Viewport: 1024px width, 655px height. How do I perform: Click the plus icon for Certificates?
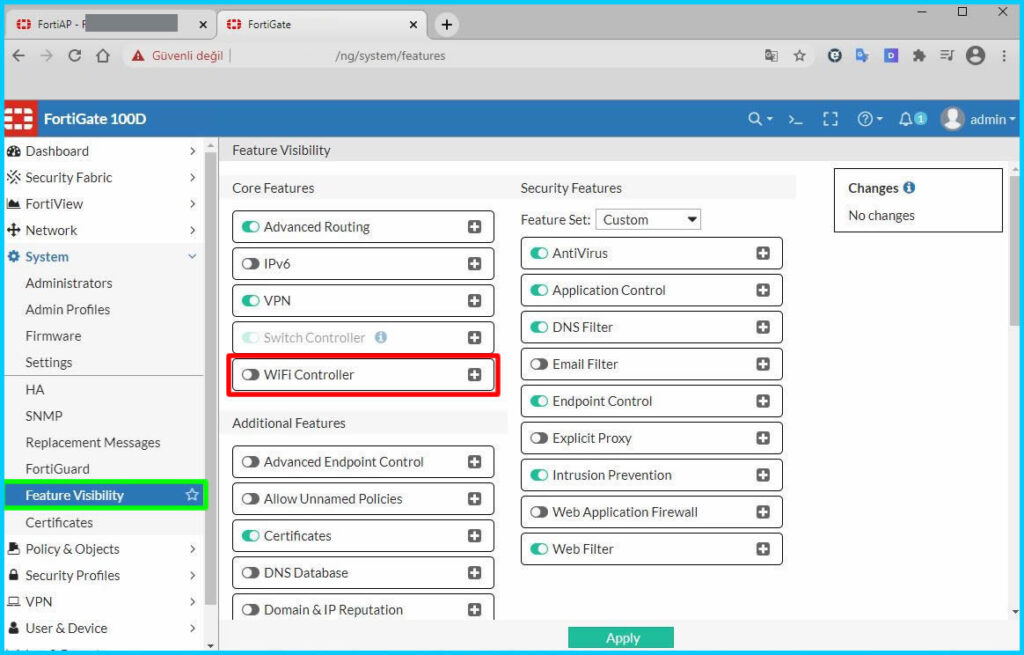coord(475,535)
